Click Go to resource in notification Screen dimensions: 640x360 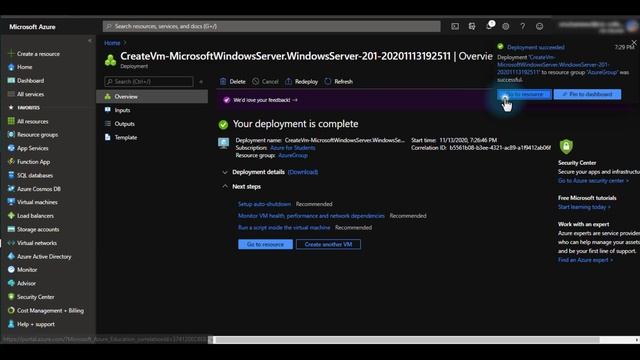pyautogui.click(x=524, y=94)
